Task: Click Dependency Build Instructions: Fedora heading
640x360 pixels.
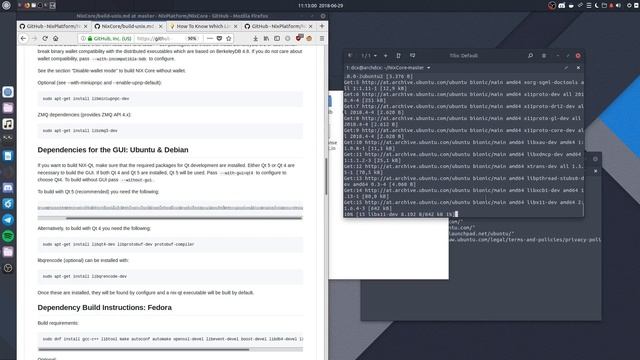Action: click(104, 307)
